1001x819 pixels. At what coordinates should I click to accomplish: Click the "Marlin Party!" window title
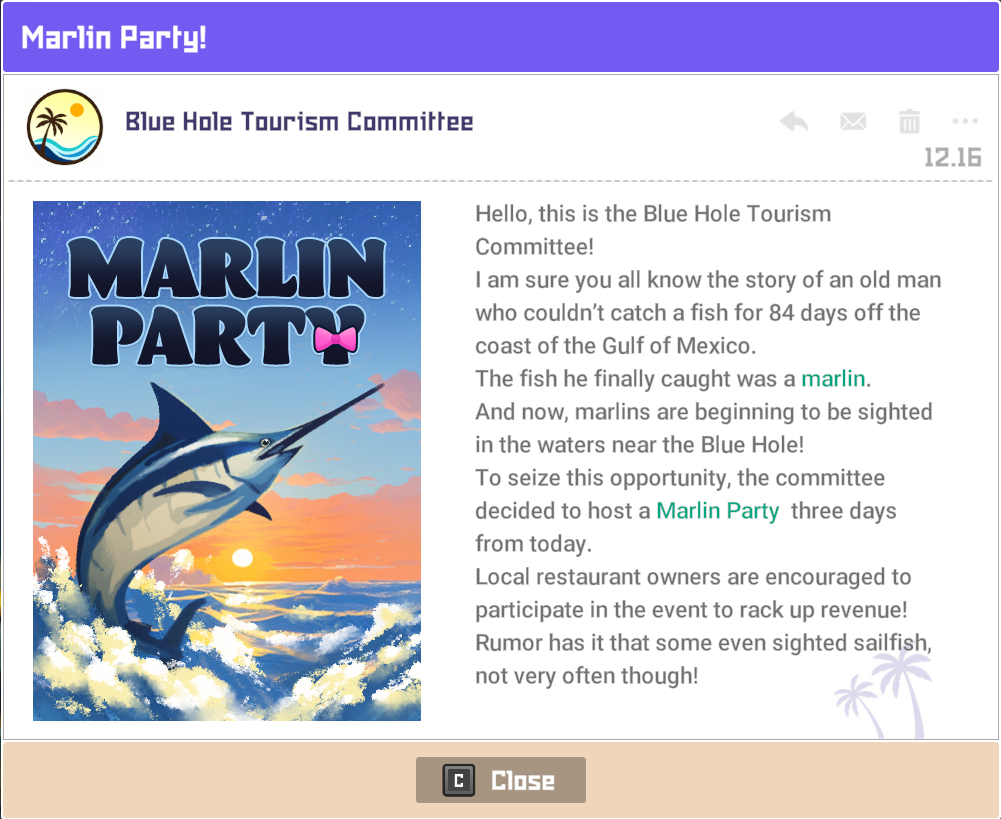114,38
